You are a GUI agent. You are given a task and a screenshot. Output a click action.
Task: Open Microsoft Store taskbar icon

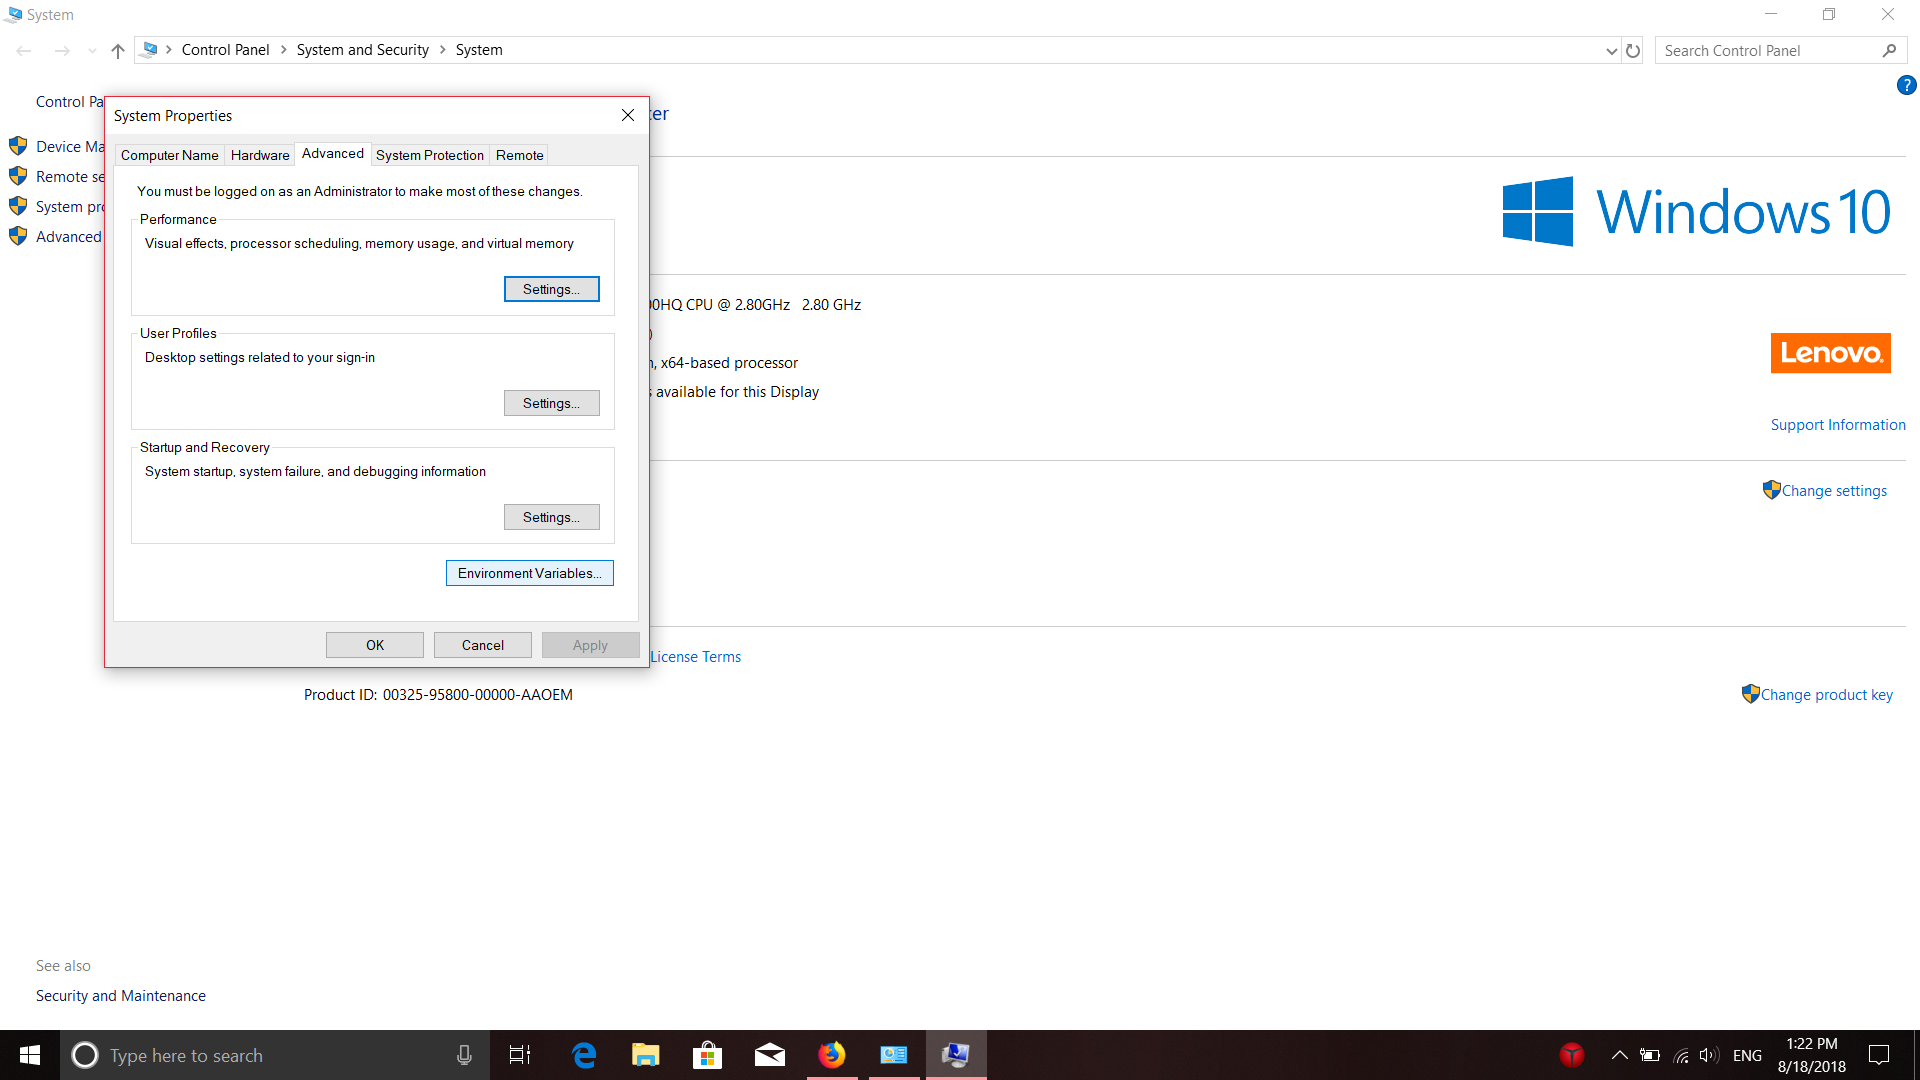pyautogui.click(x=707, y=1055)
